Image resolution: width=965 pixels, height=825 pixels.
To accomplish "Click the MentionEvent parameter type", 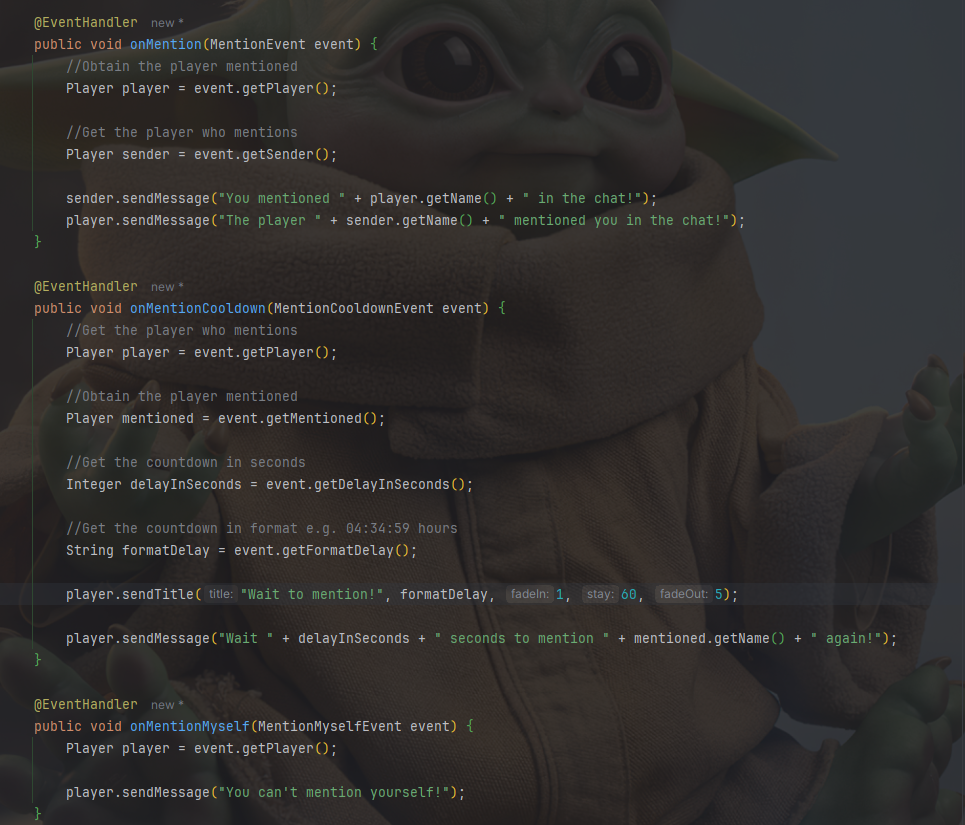I will [x=258, y=44].
